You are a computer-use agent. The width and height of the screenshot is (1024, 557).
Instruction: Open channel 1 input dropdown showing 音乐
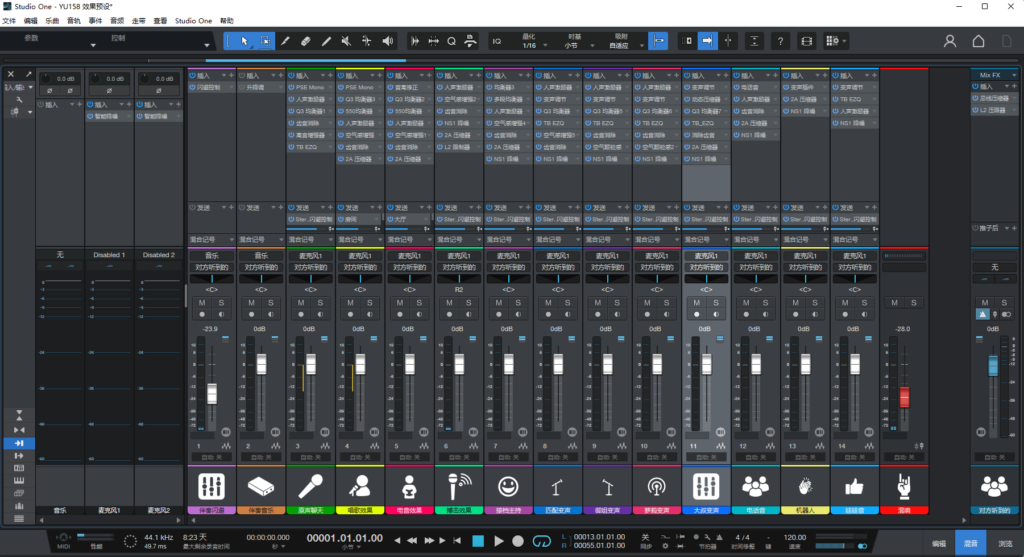211,256
